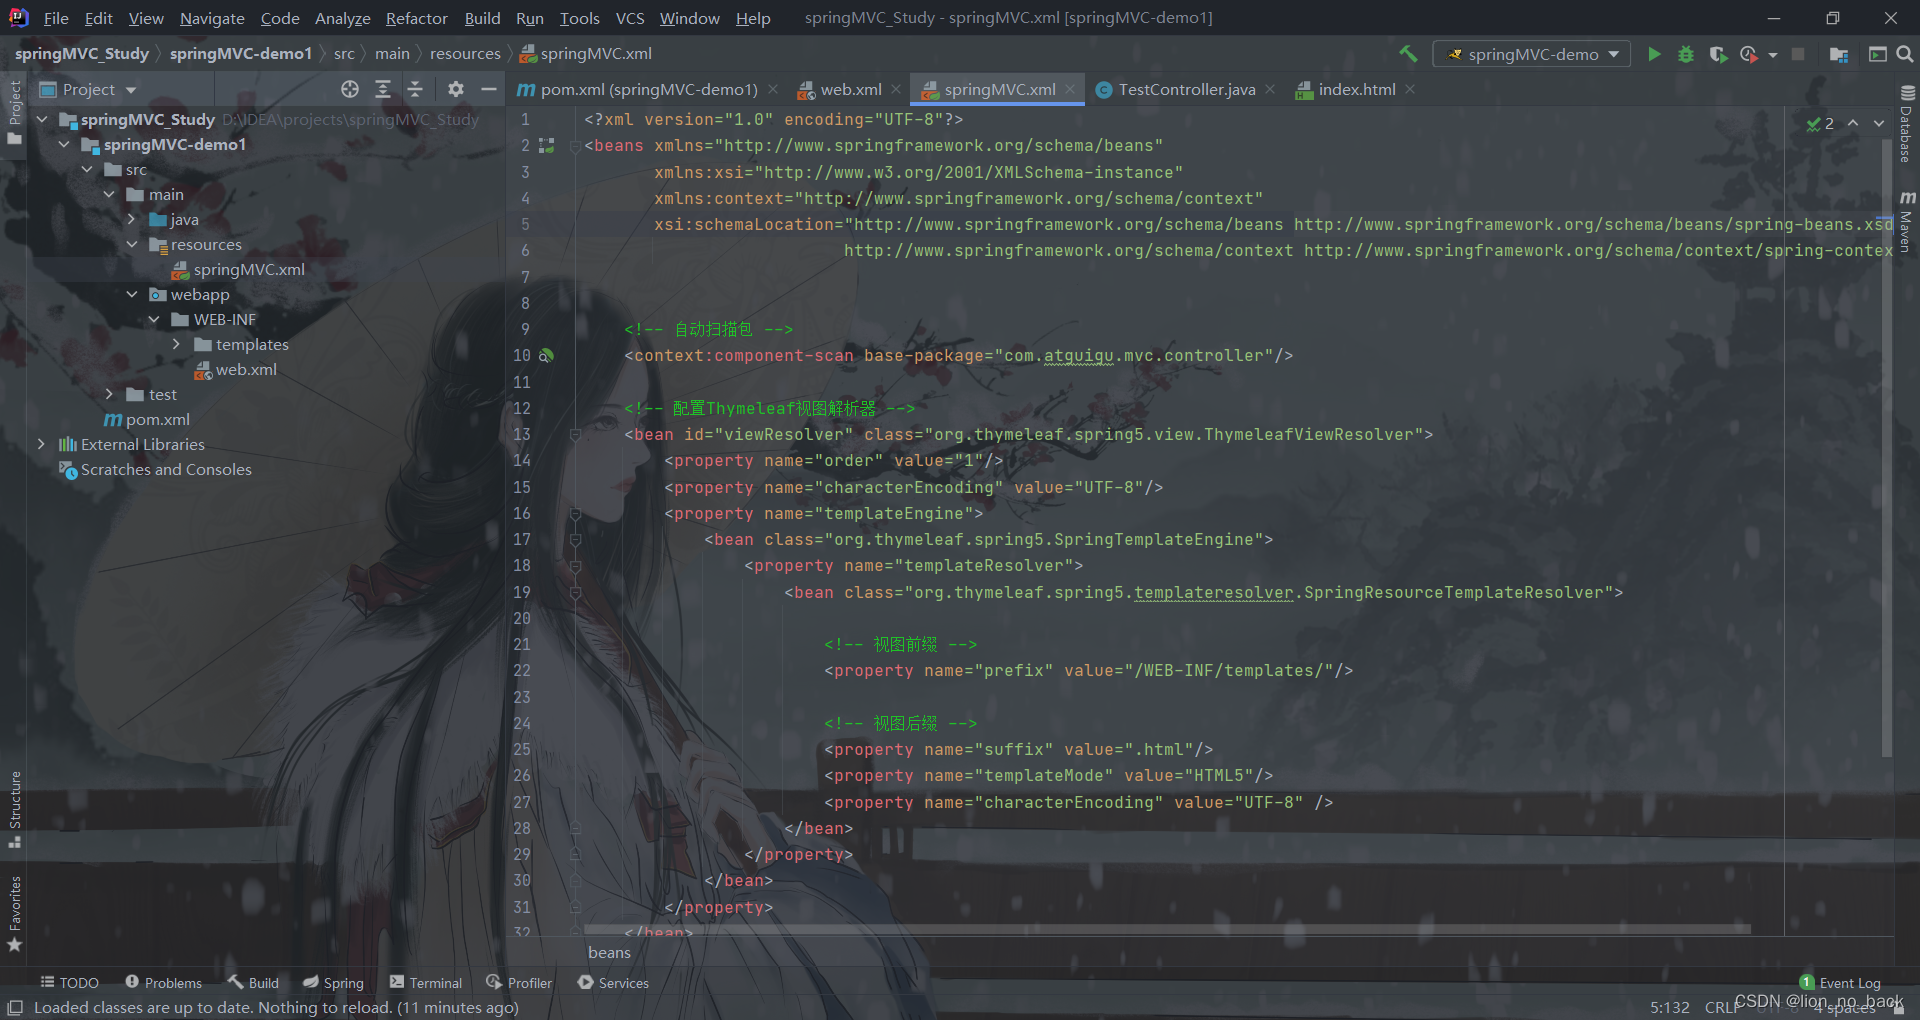The height and width of the screenshot is (1020, 1920).
Task: Open the Favorites tool window
Action: (14, 913)
